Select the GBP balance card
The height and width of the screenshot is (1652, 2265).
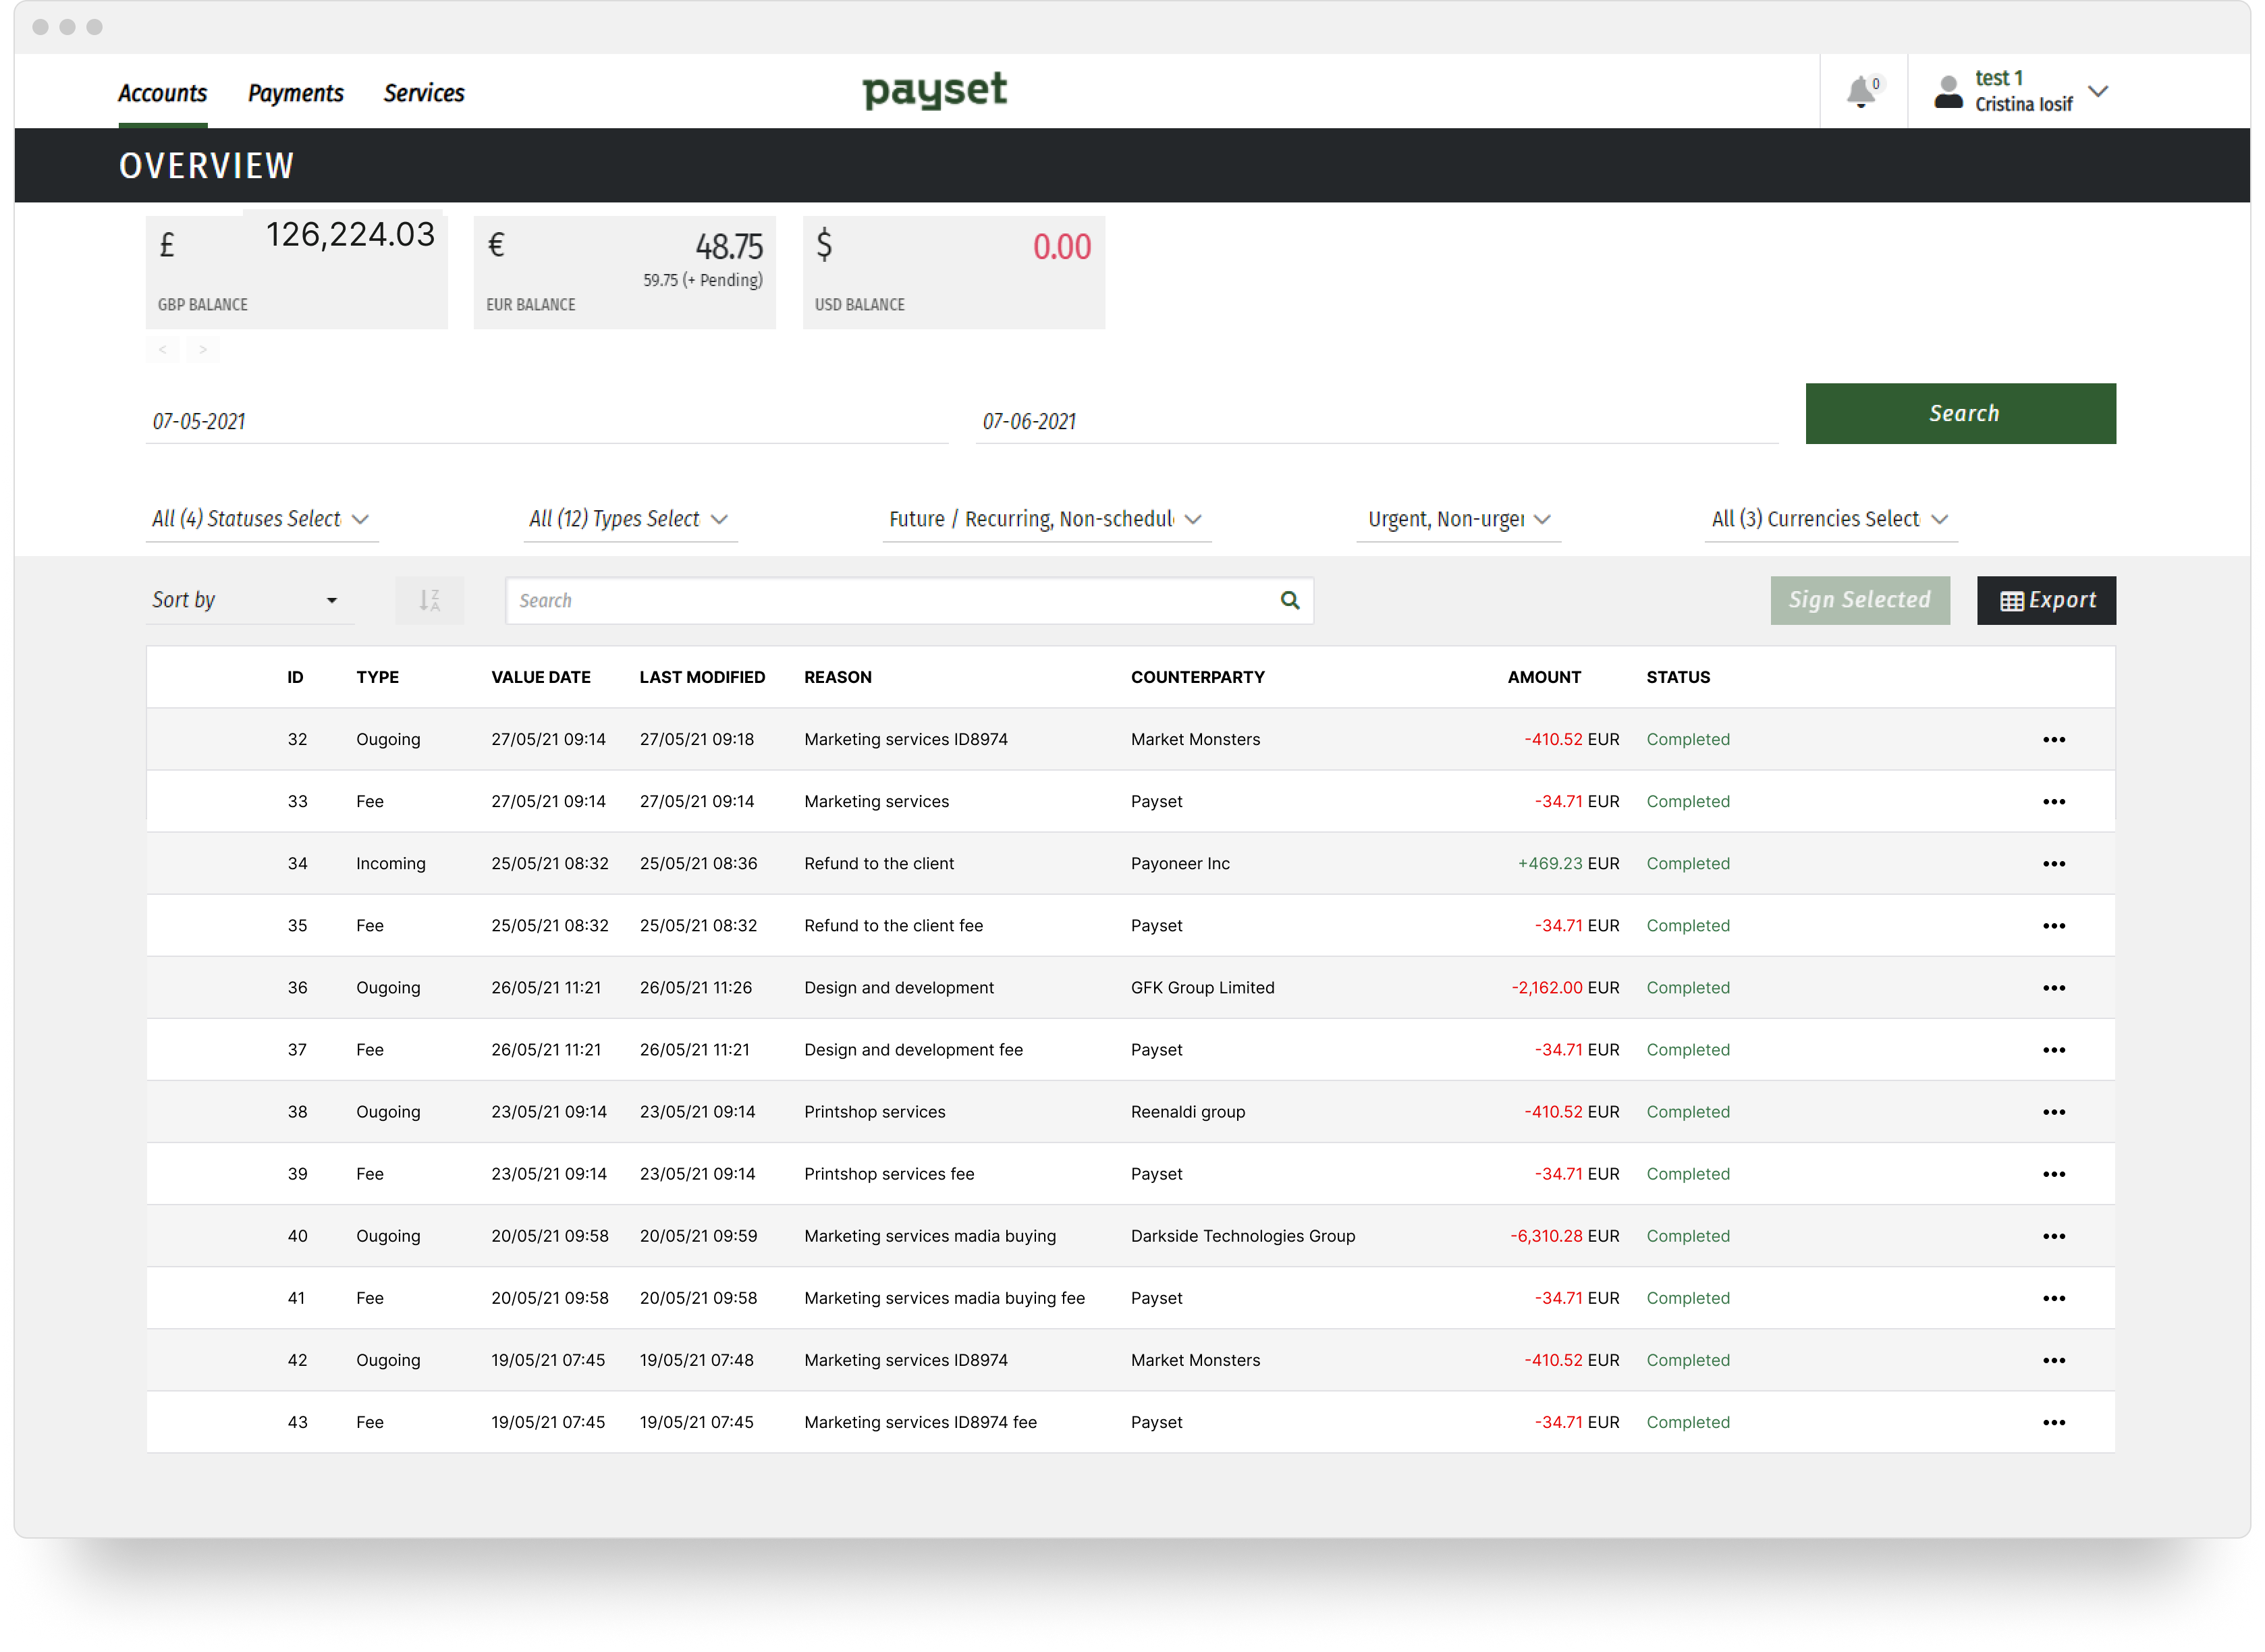tap(296, 272)
